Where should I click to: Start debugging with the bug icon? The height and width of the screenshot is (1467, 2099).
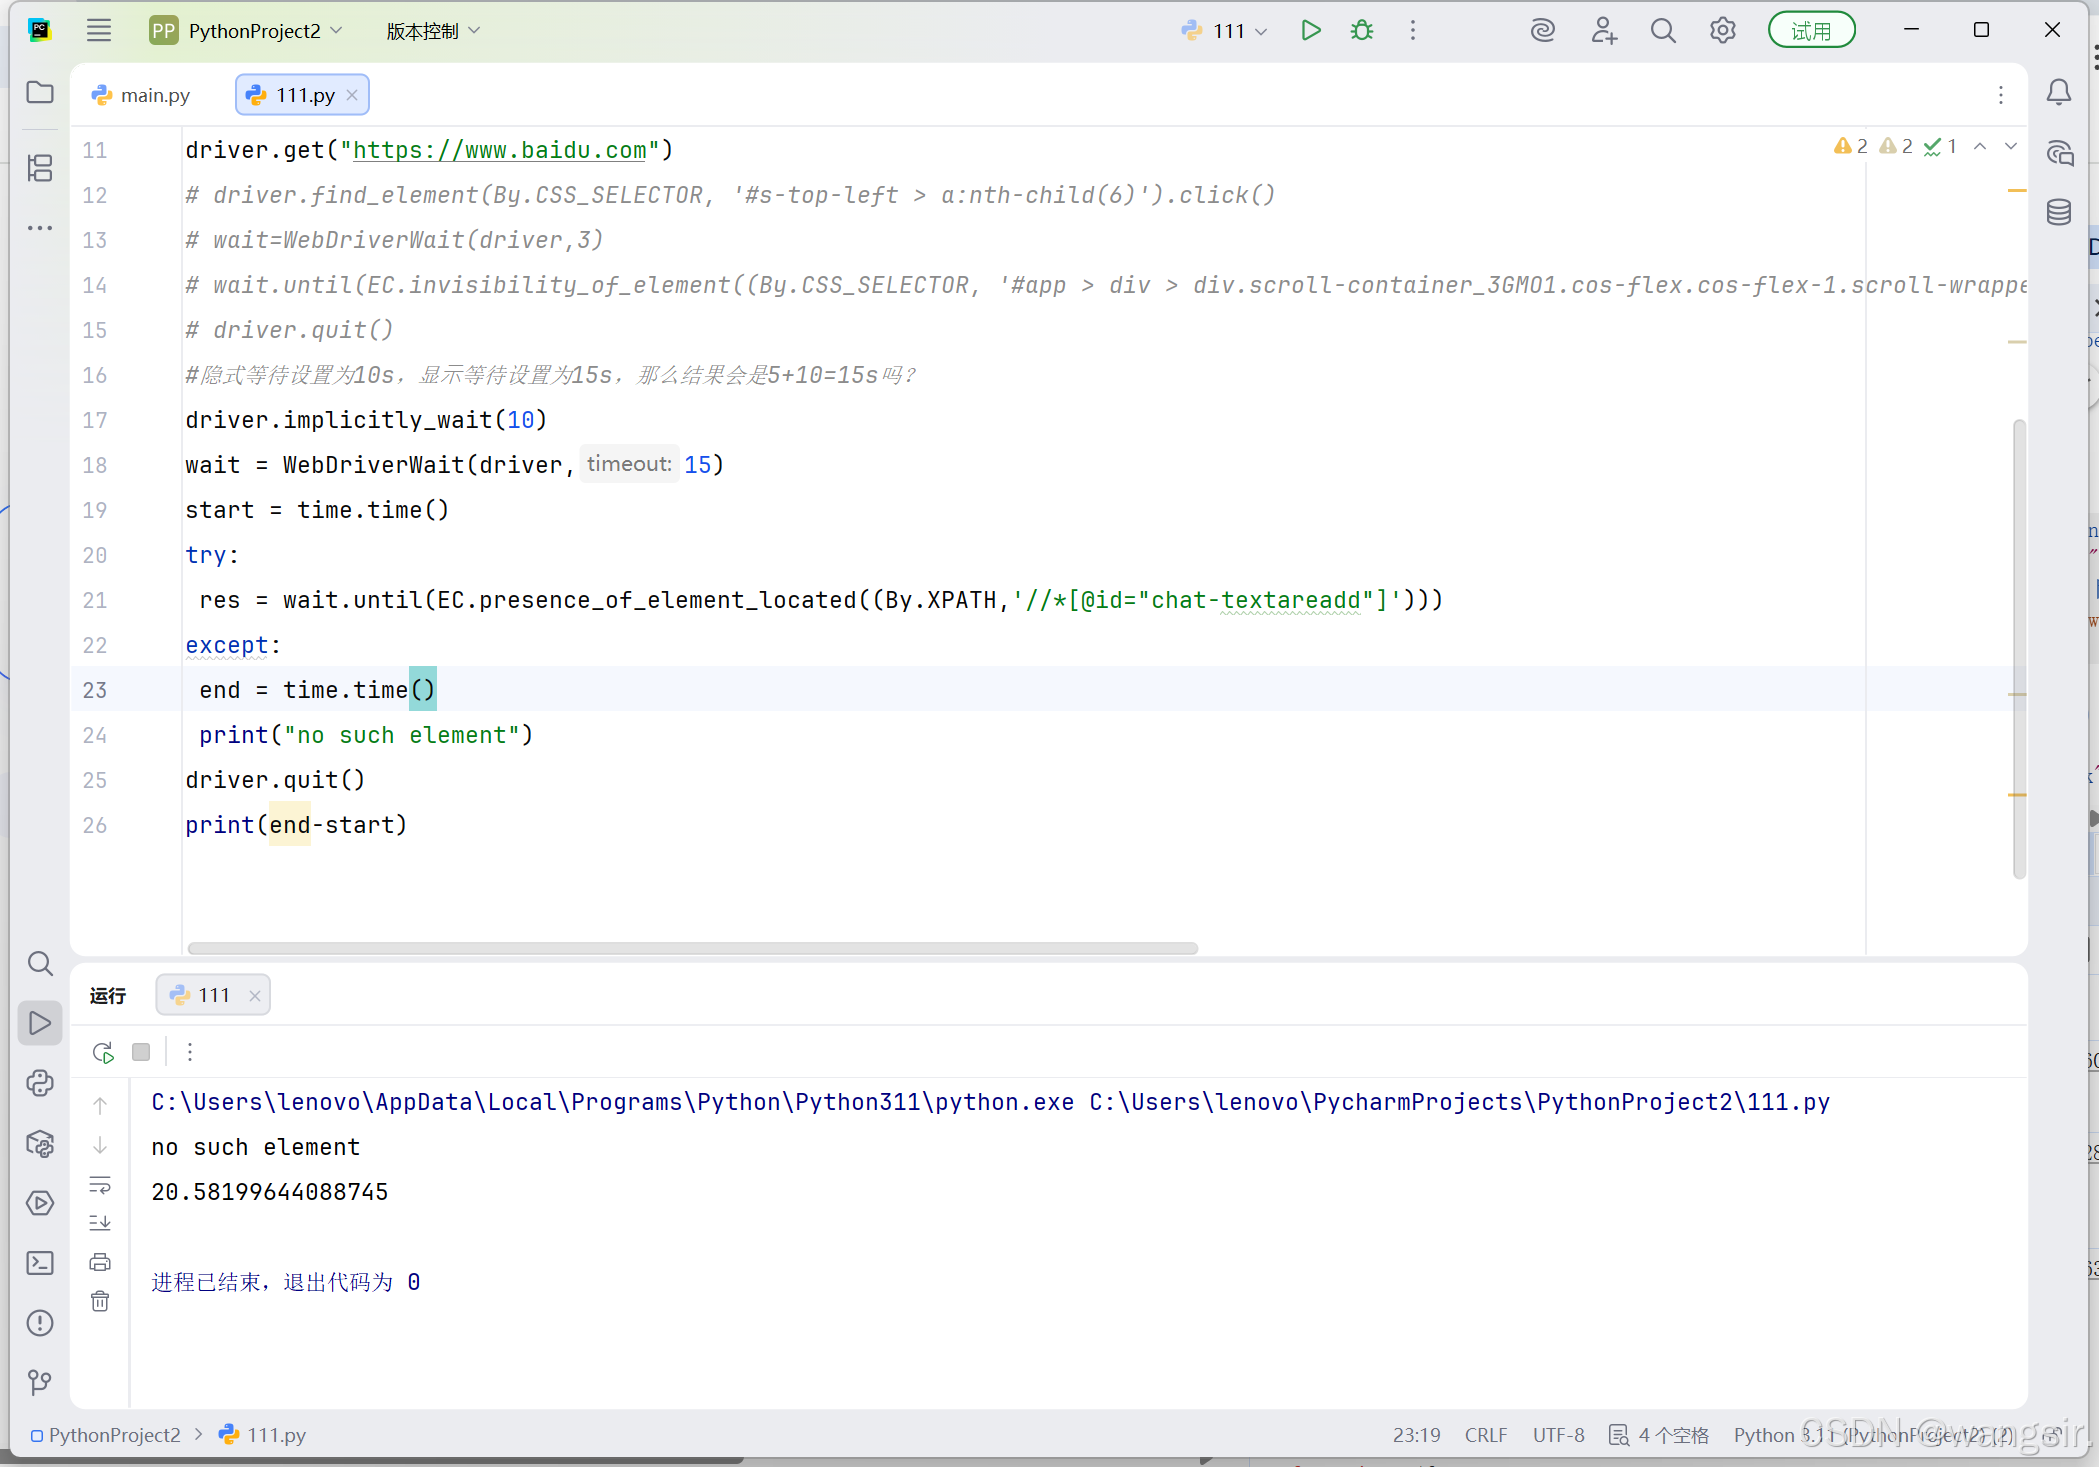1362,31
